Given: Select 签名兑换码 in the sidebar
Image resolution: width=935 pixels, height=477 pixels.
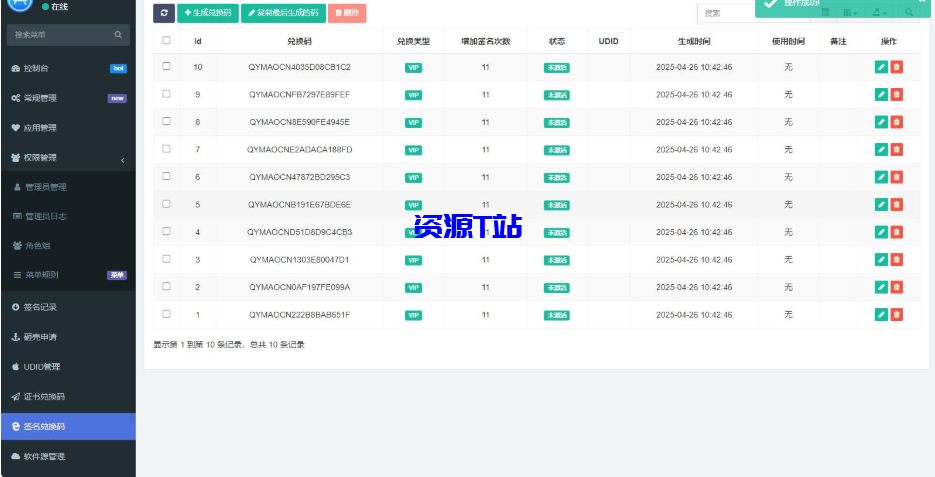Looking at the screenshot, I should click(x=68, y=426).
